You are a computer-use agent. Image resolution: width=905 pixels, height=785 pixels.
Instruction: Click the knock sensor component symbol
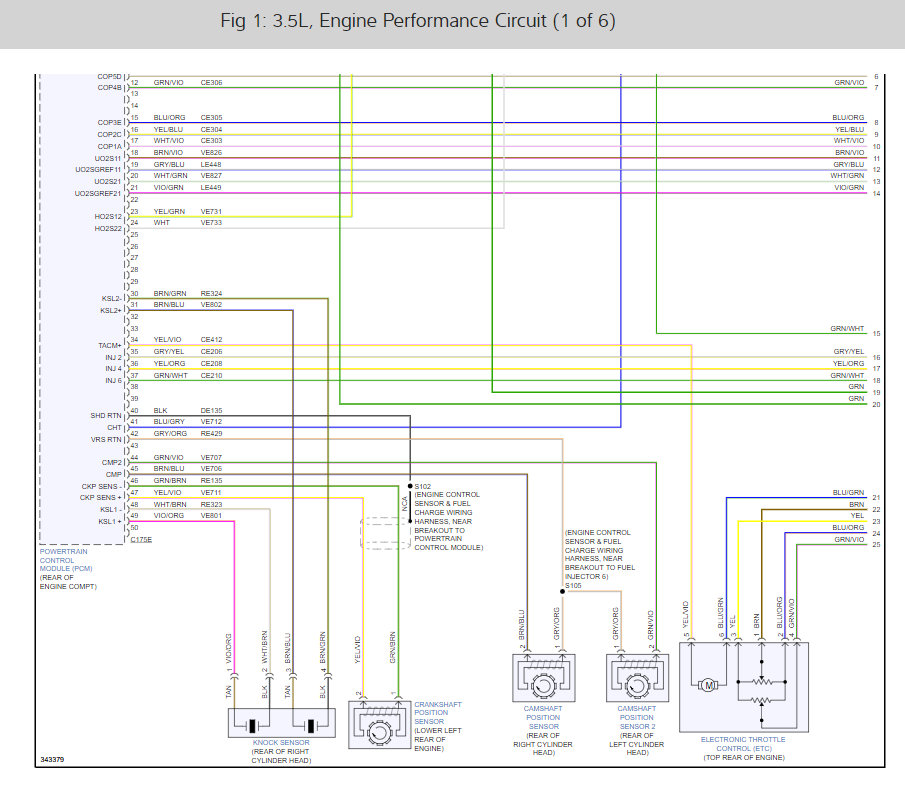pos(282,723)
